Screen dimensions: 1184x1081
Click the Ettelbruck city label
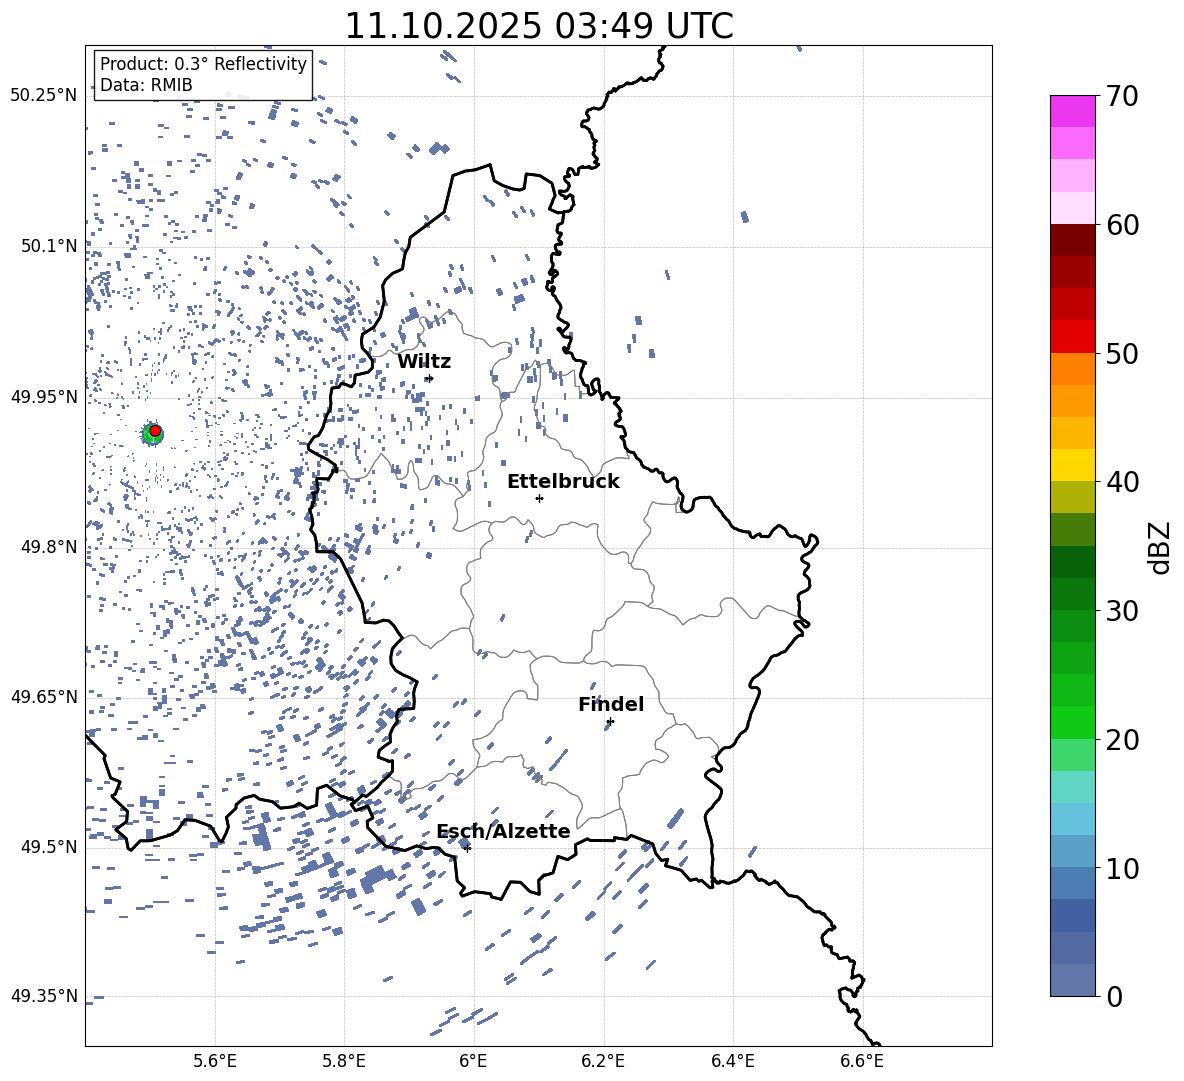click(x=563, y=482)
